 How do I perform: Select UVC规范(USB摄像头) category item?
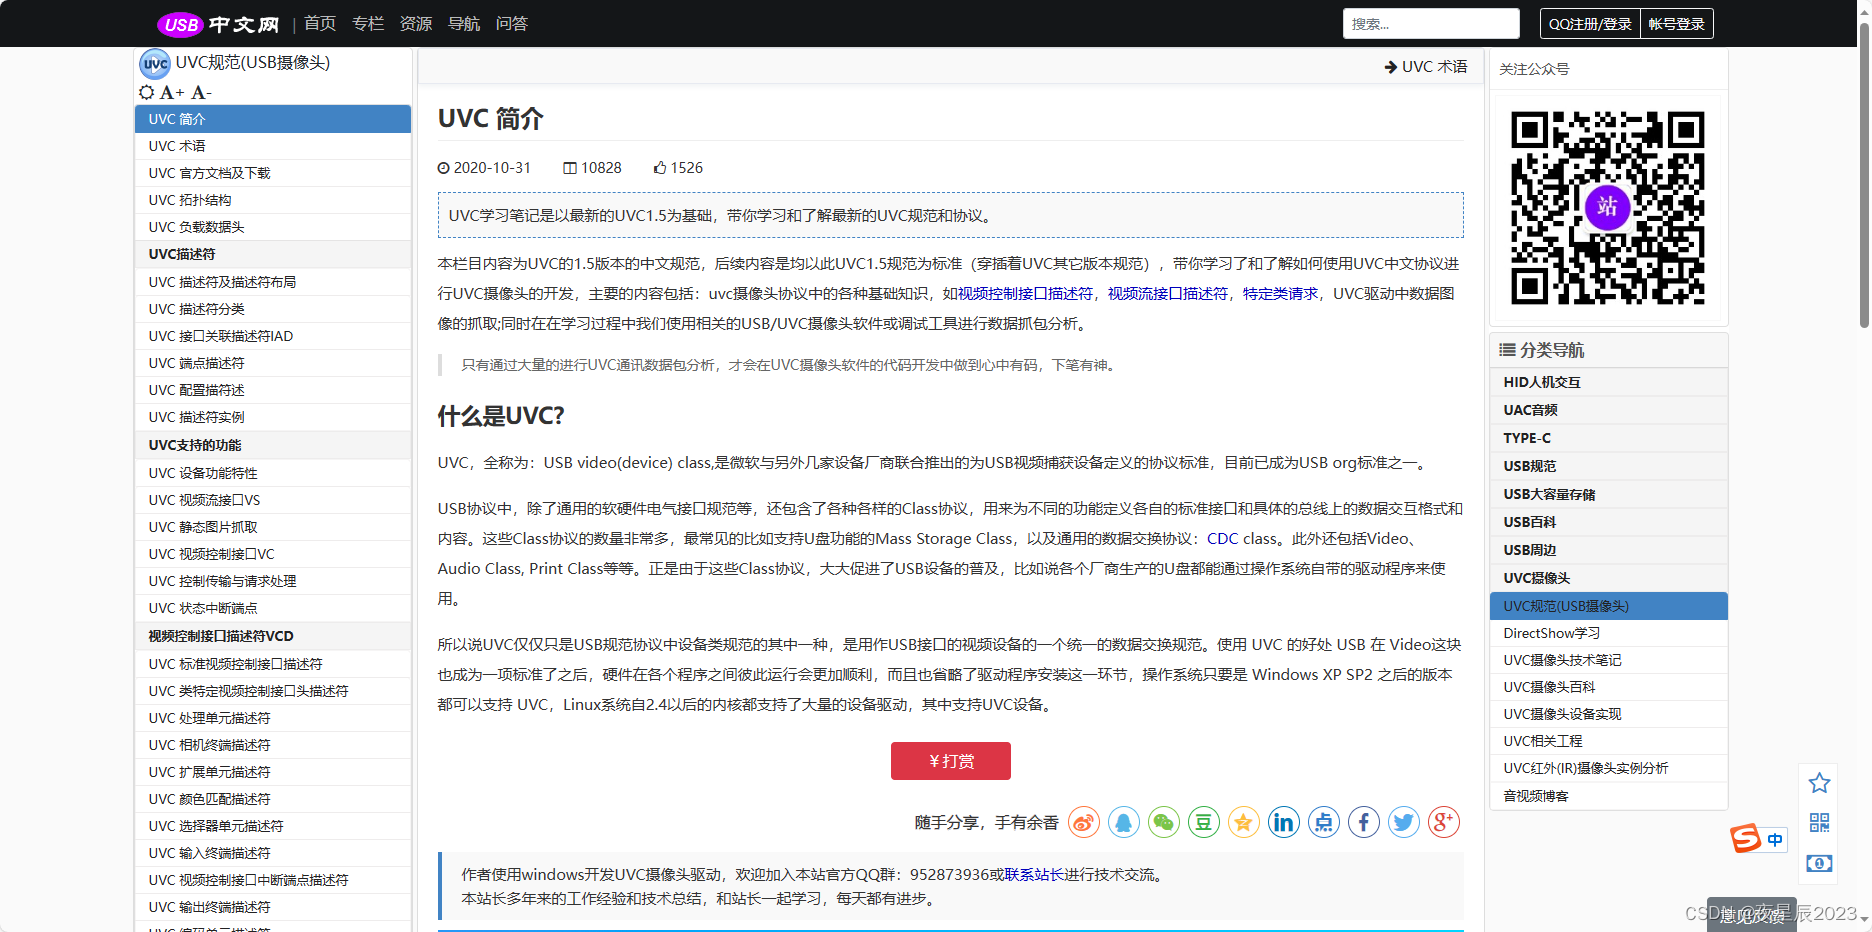[1609, 606]
